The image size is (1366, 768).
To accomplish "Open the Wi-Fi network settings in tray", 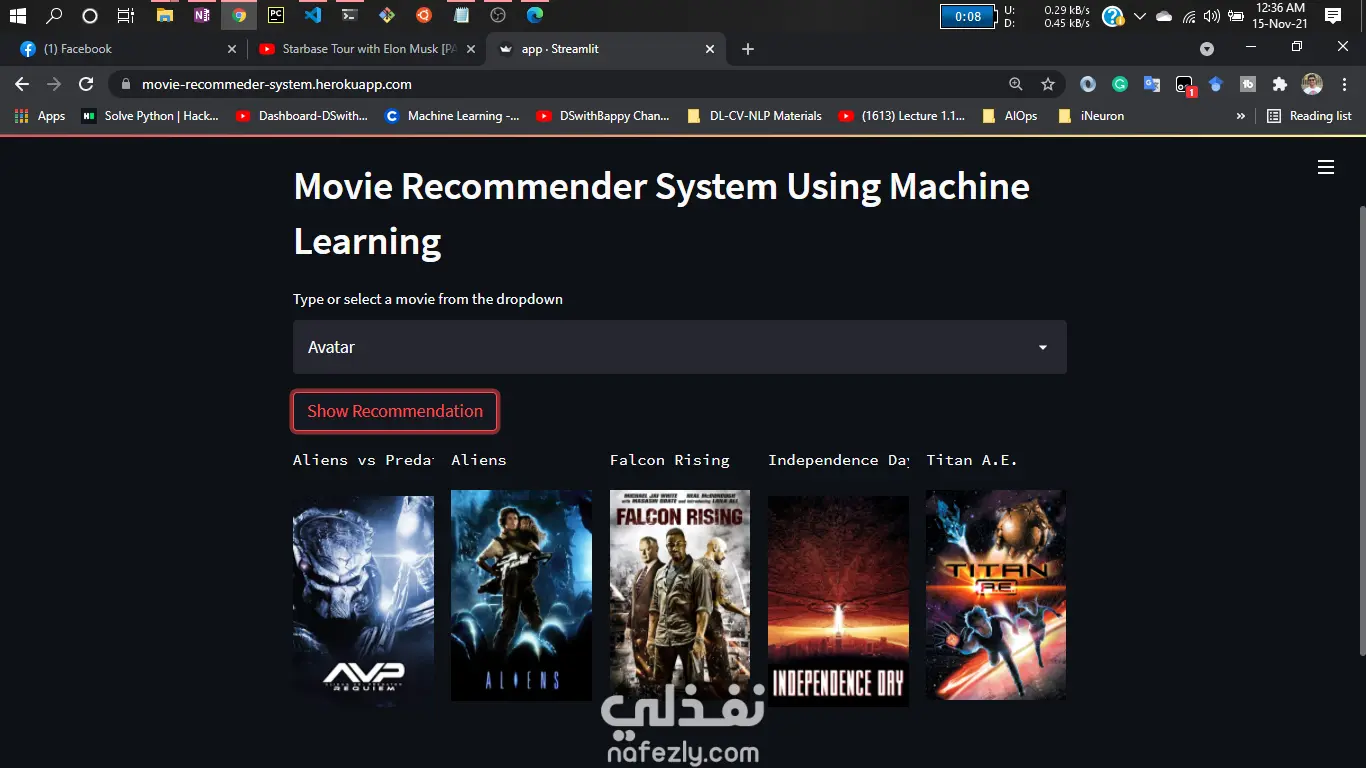I will [1189, 16].
